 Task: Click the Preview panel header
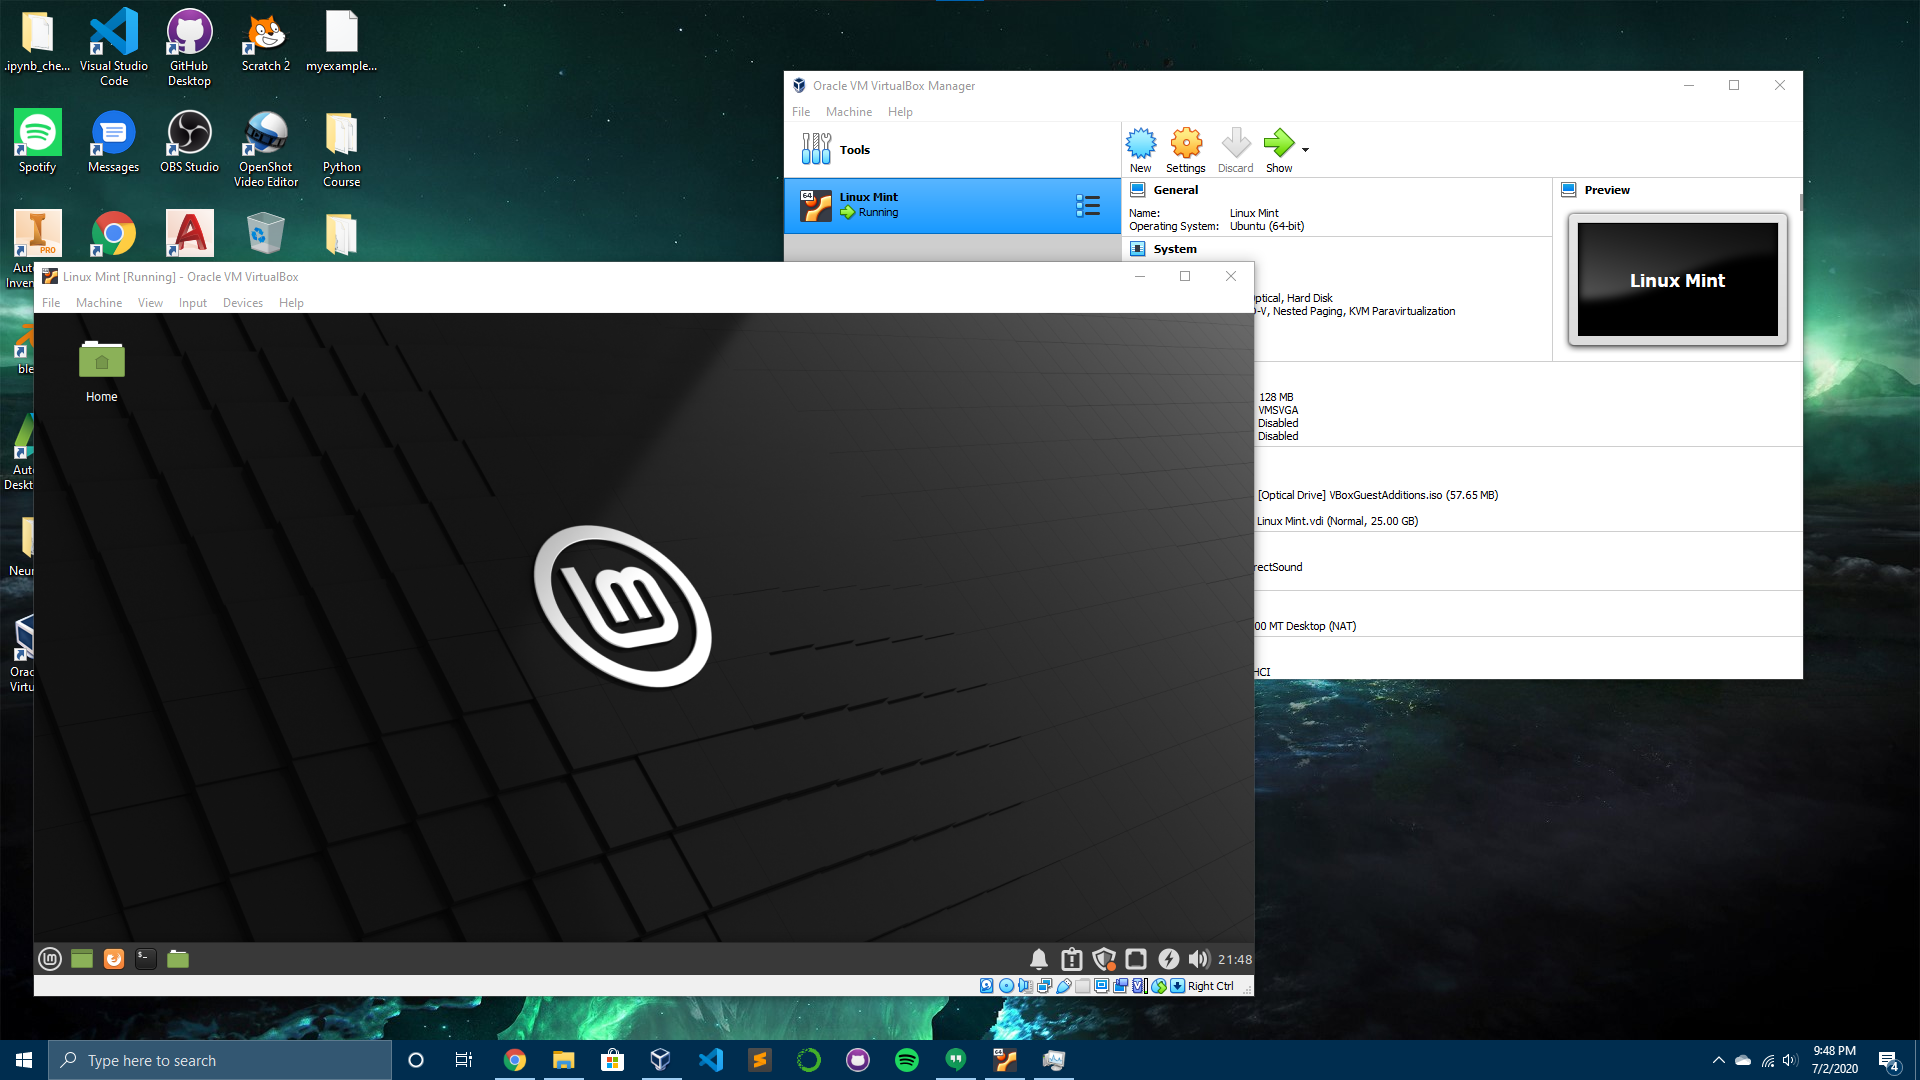[x=1607, y=190]
